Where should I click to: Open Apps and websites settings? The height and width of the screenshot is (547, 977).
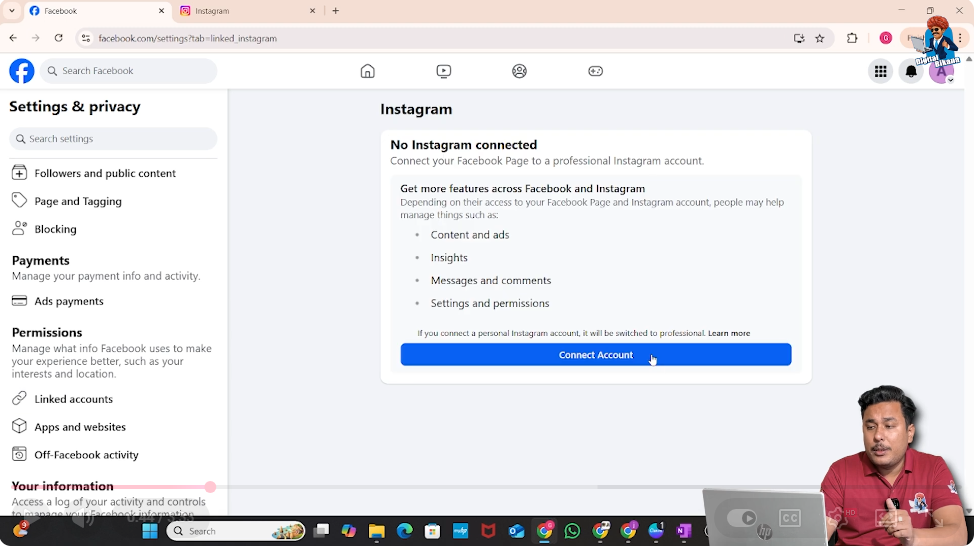[113, 427]
